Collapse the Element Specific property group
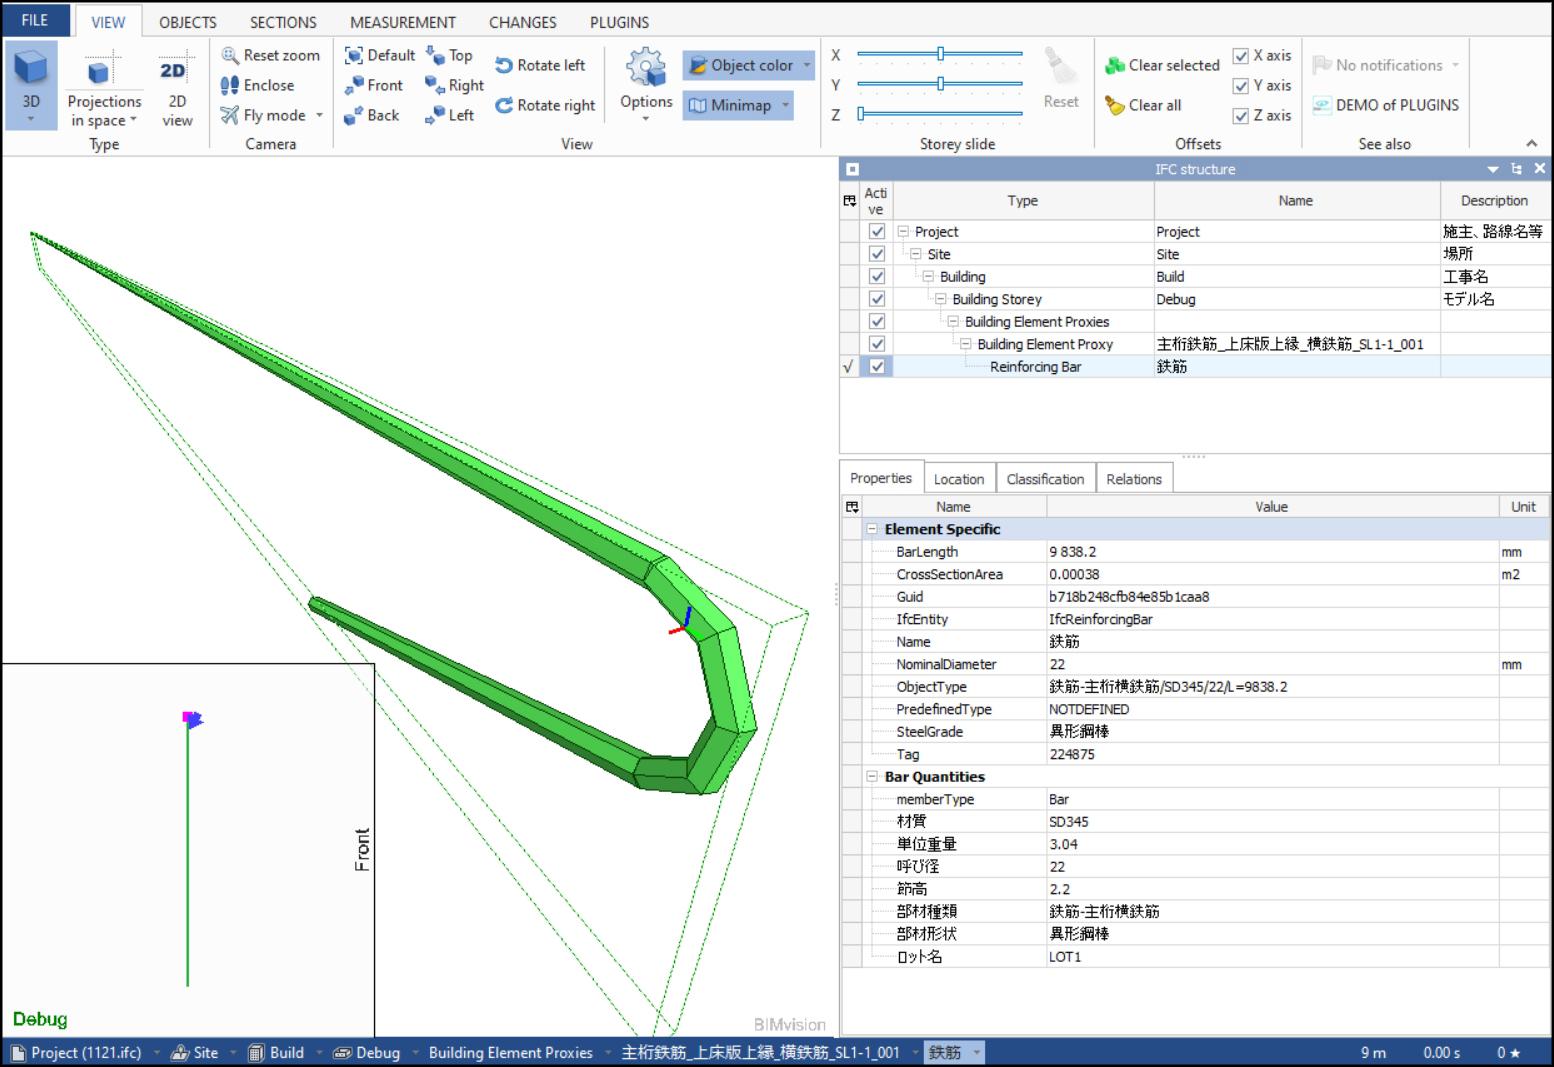Viewport: 1554px width, 1067px height. 872,530
